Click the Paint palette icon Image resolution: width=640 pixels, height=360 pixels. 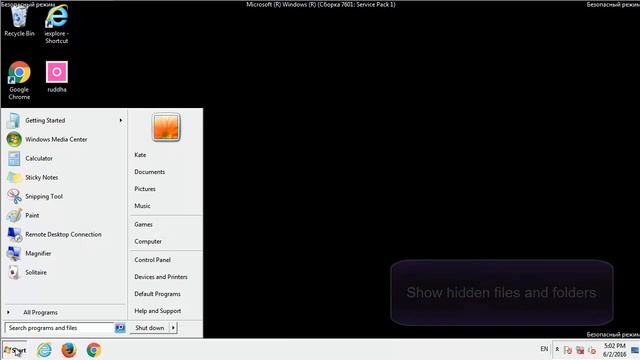[14, 216]
